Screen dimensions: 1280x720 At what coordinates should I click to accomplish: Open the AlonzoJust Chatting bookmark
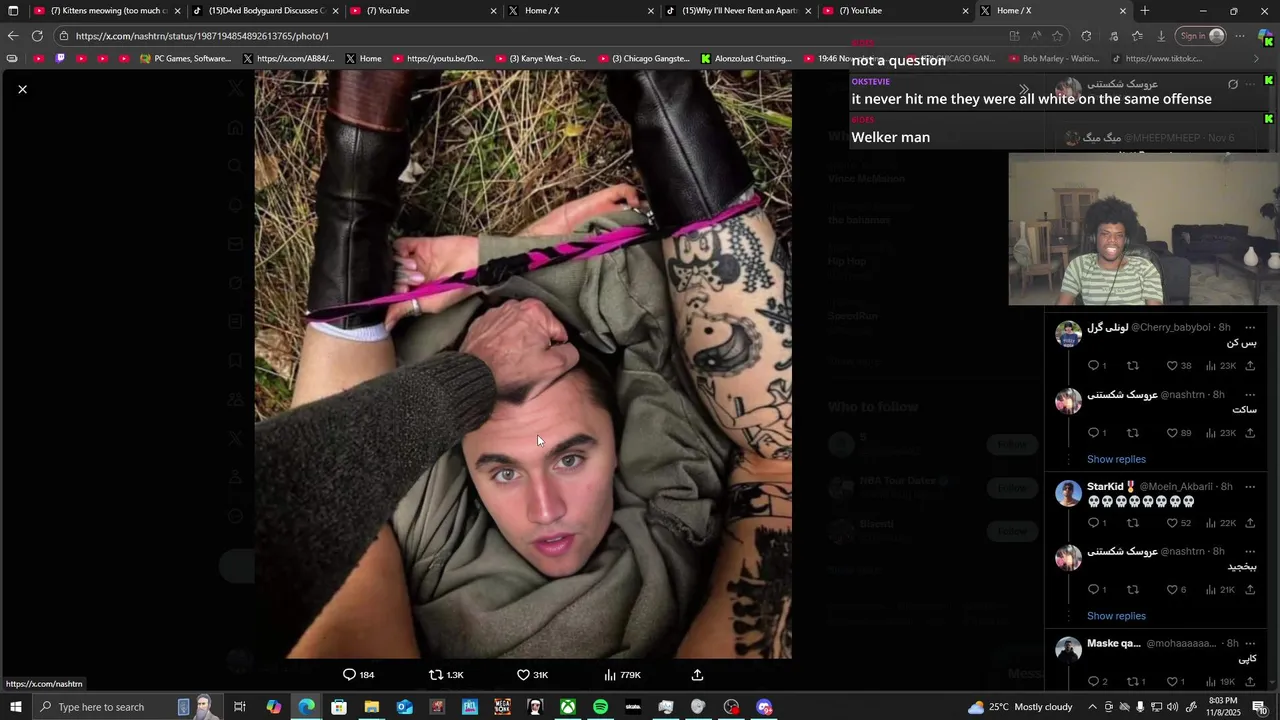coord(746,59)
